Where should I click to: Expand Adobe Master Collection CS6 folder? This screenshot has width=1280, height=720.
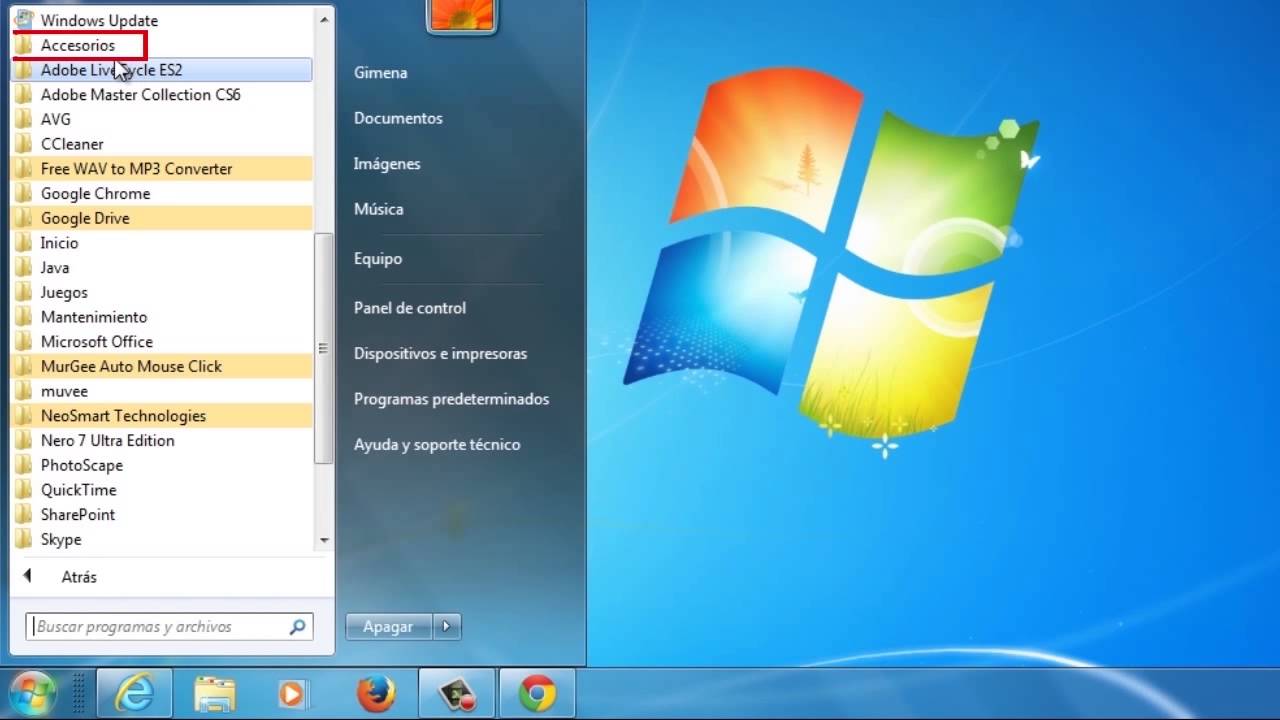click(163, 94)
